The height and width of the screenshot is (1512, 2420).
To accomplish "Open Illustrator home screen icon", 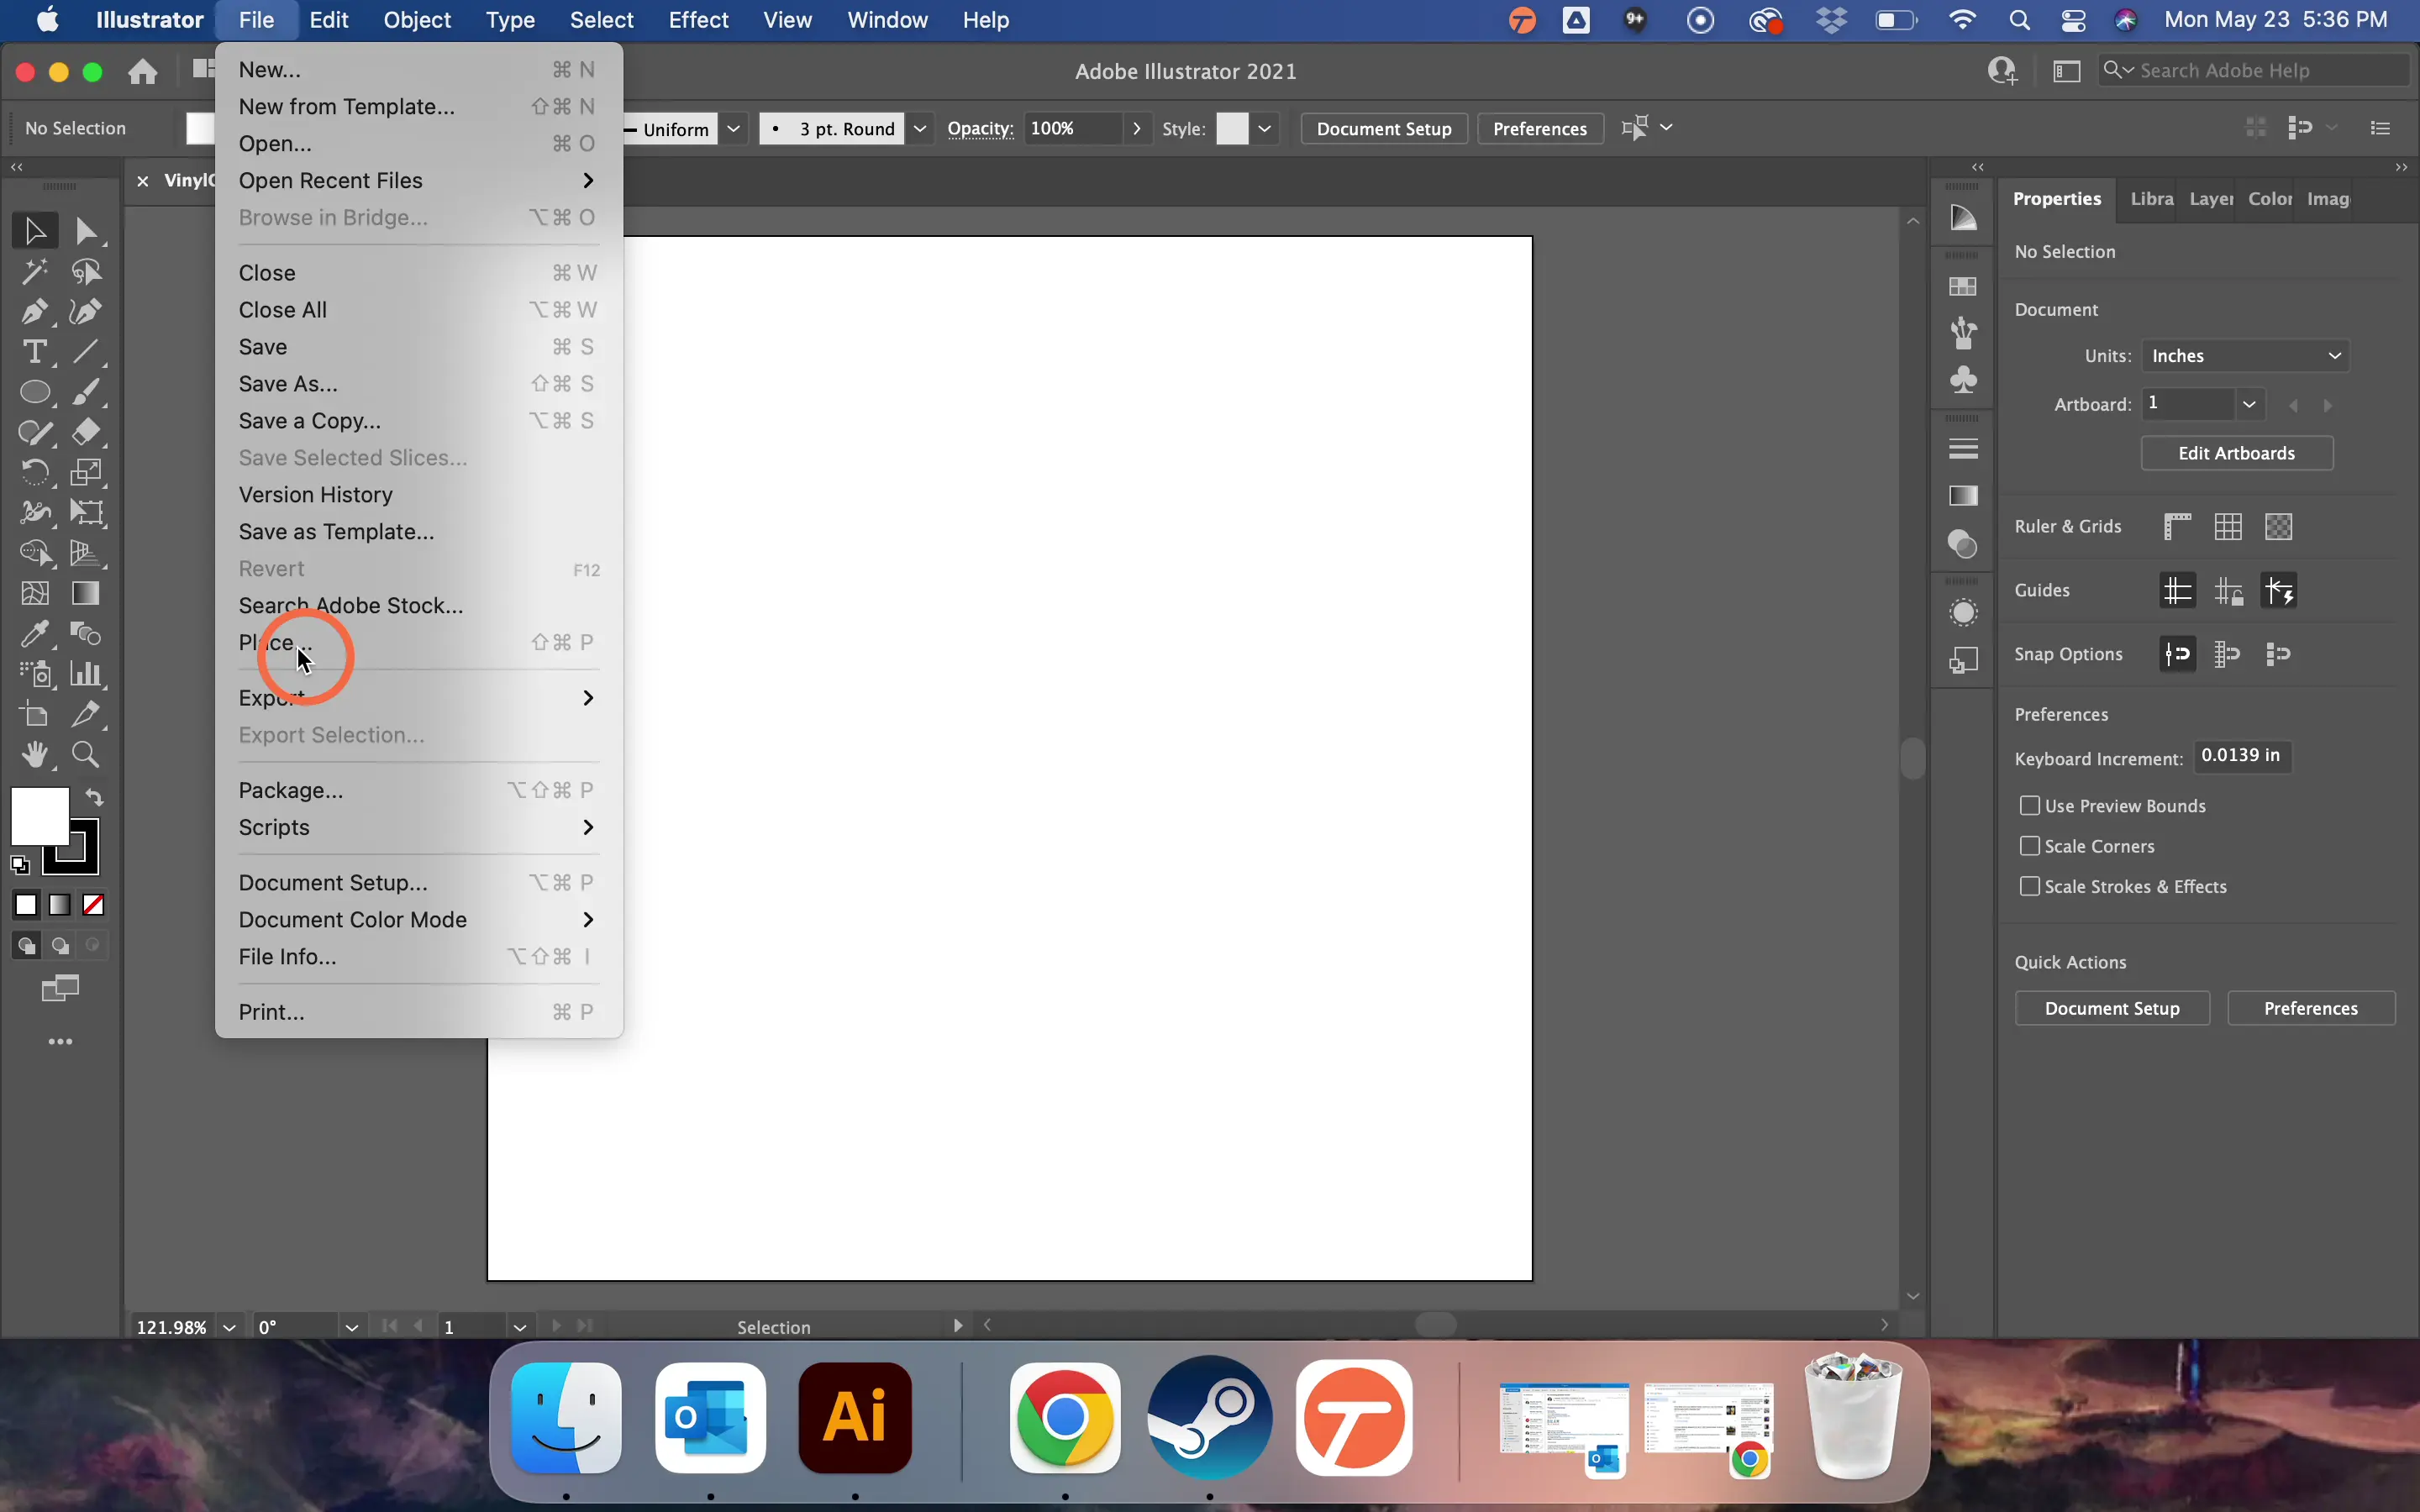I will pyautogui.click(x=143, y=72).
